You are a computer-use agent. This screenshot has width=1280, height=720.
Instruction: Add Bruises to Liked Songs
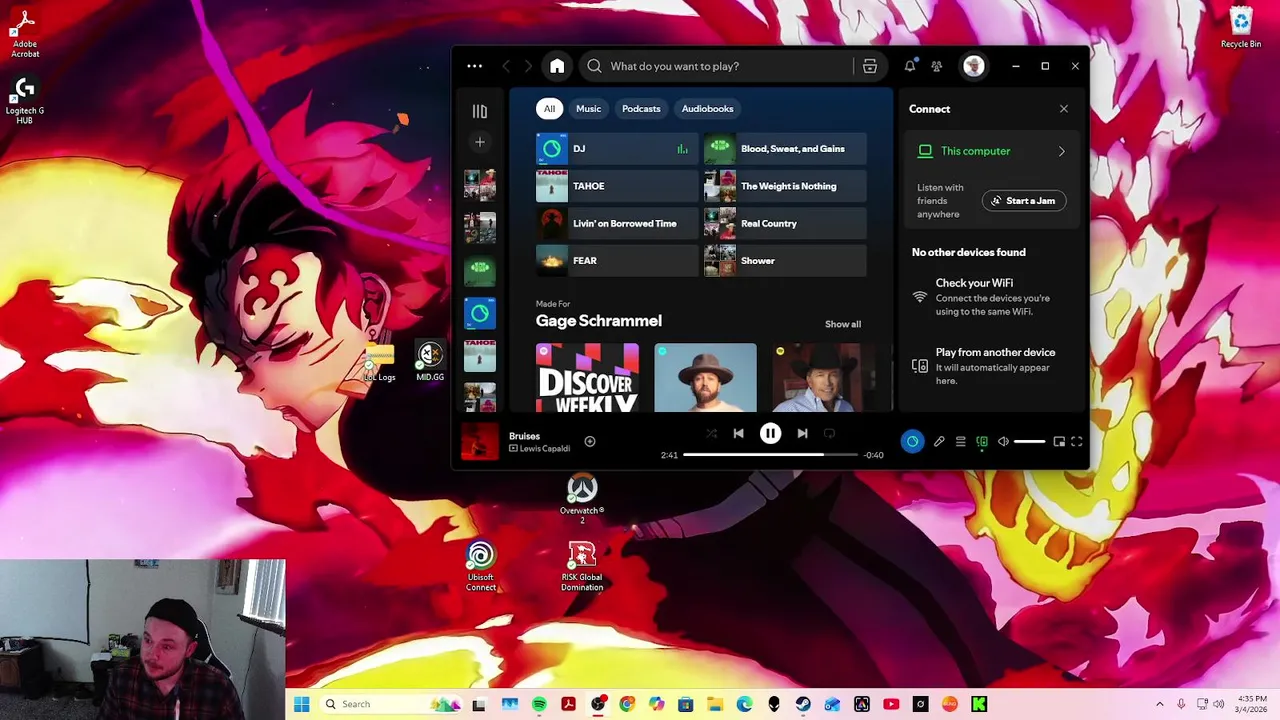pos(590,441)
